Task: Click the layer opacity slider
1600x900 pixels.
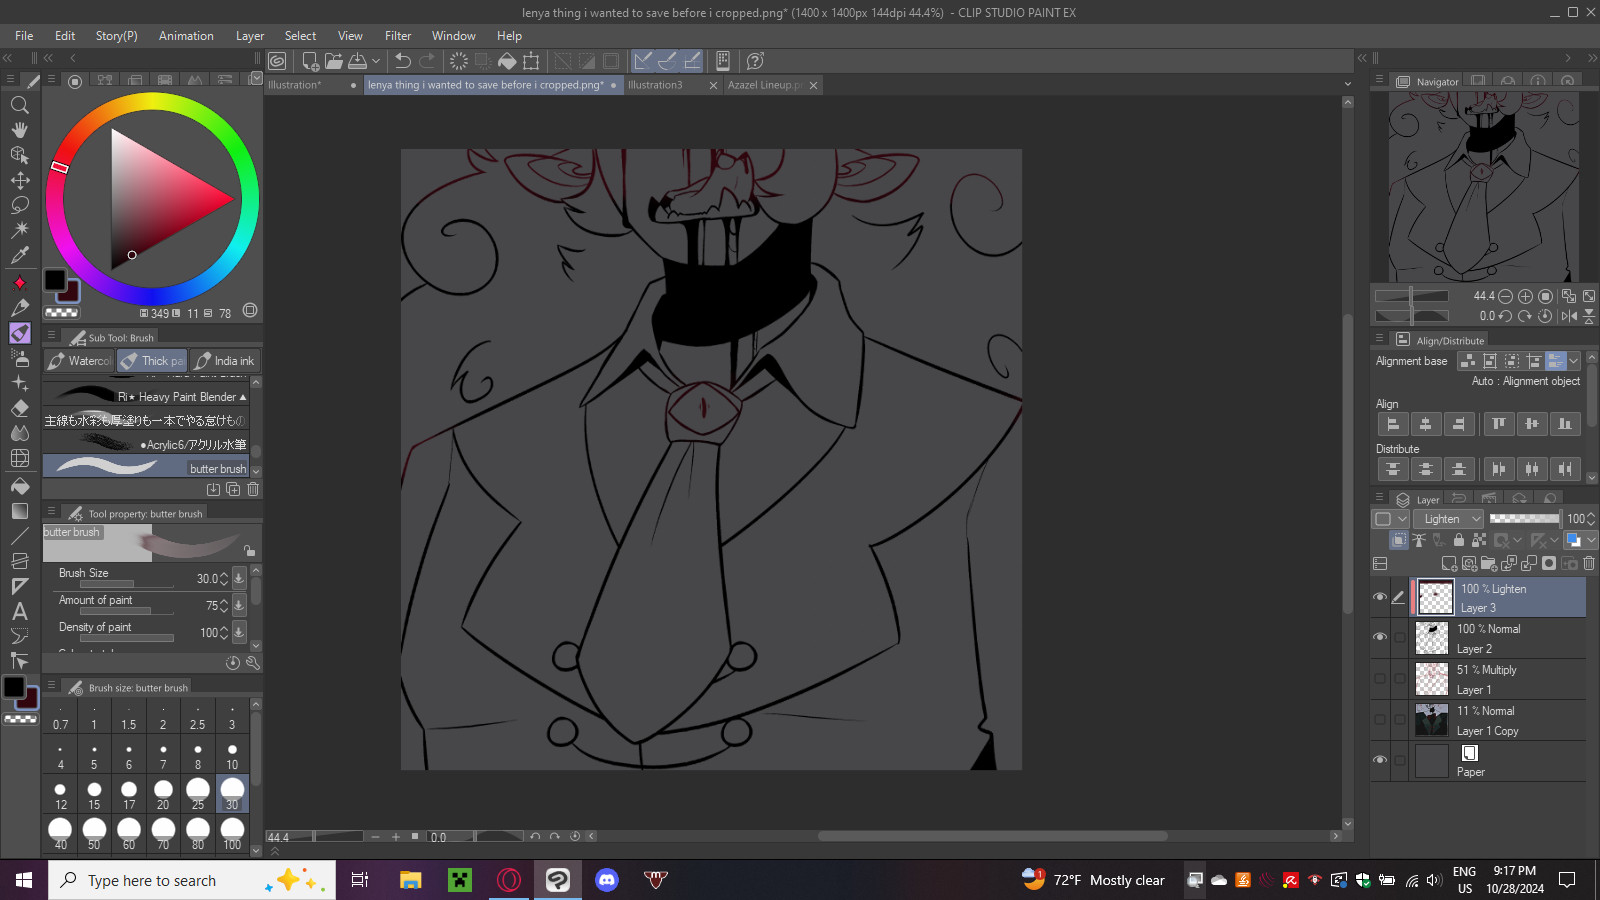Action: coord(1524,519)
